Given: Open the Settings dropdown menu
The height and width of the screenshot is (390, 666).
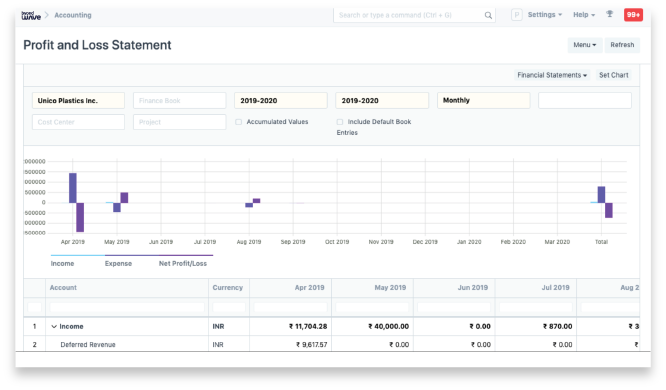Looking at the screenshot, I should point(545,15).
